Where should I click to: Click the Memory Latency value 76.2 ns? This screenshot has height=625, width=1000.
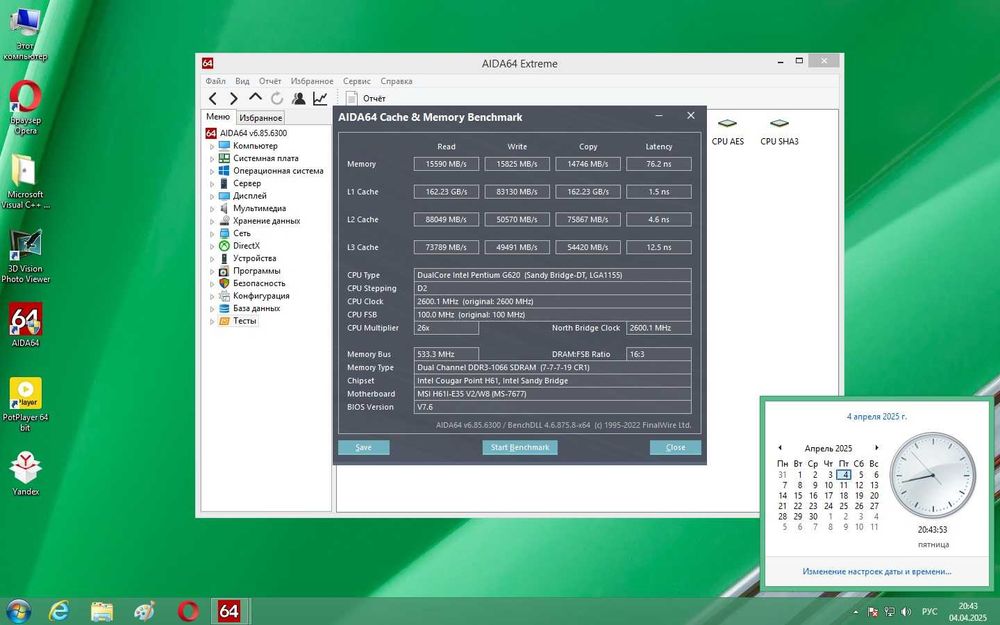[x=659, y=164]
